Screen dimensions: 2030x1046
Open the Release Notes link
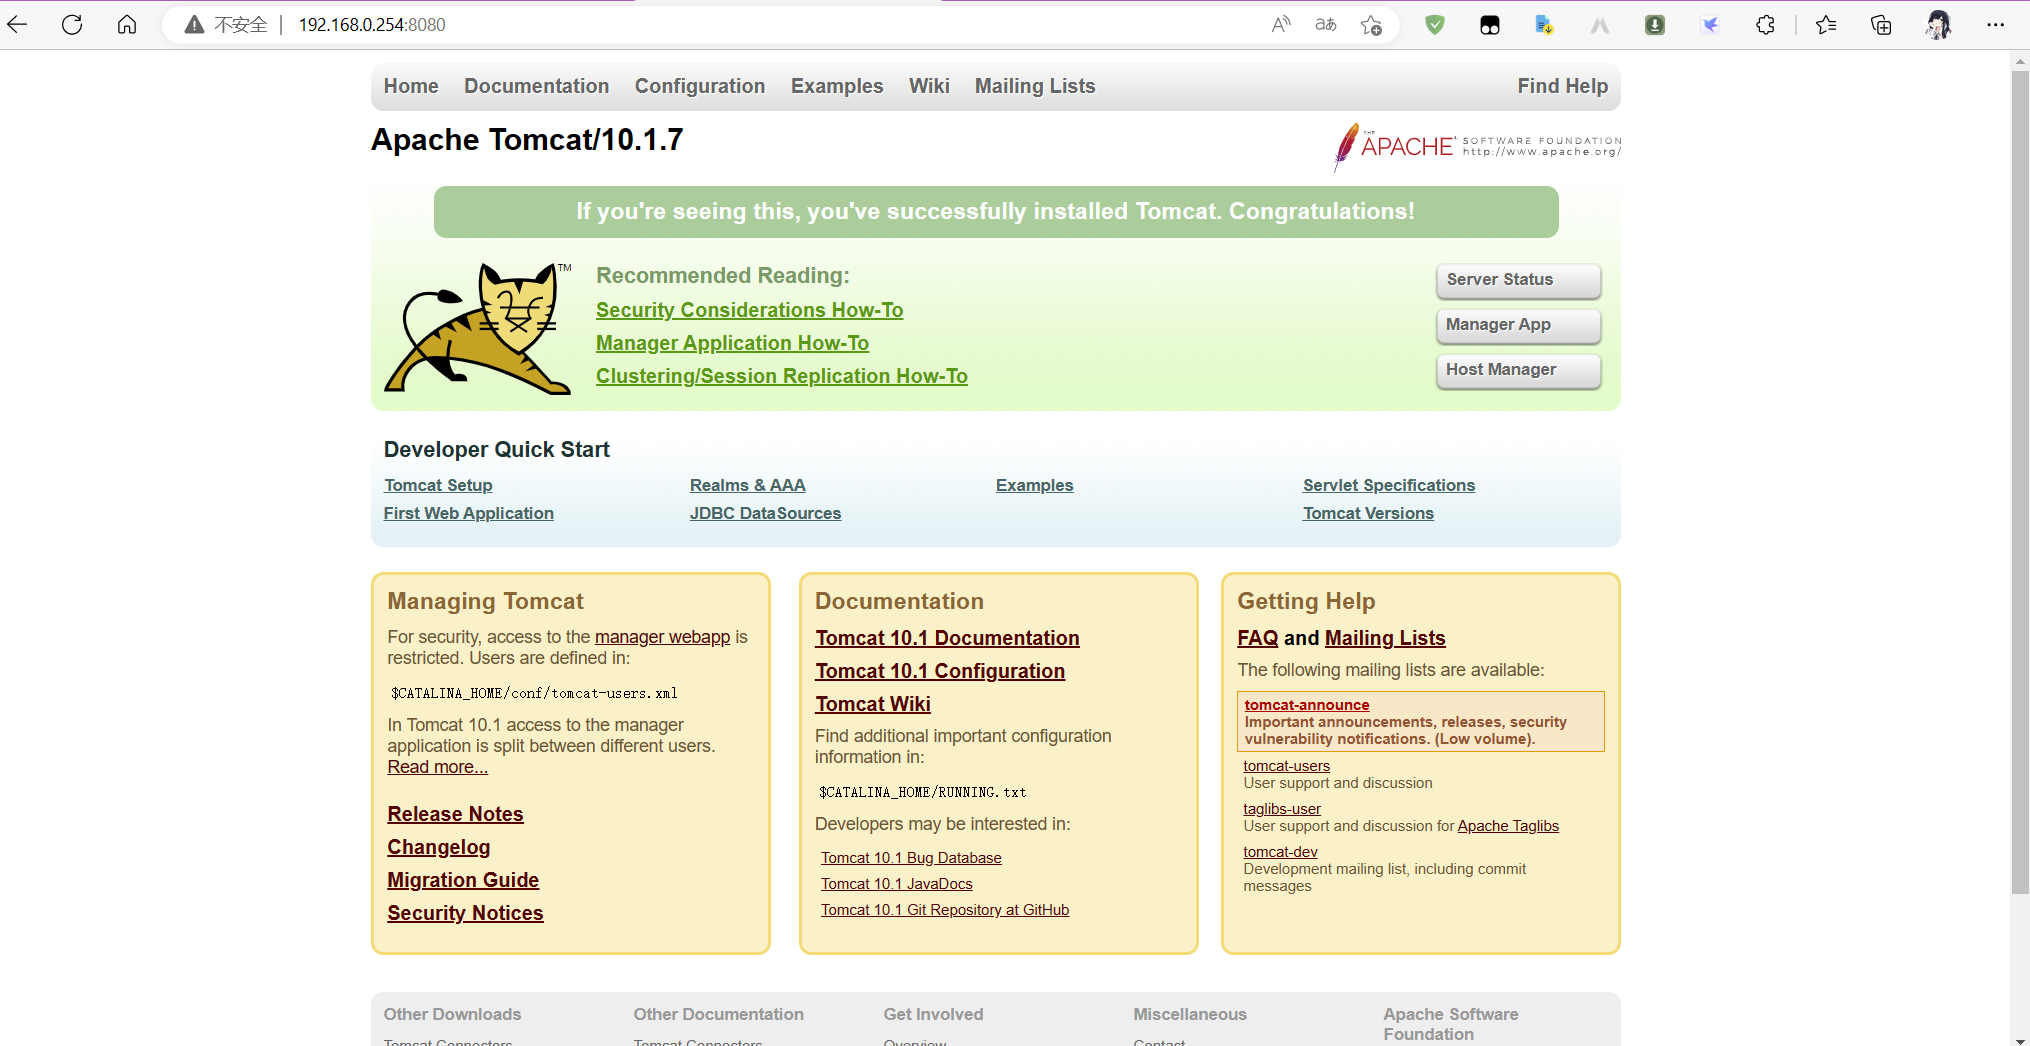pyautogui.click(x=455, y=814)
